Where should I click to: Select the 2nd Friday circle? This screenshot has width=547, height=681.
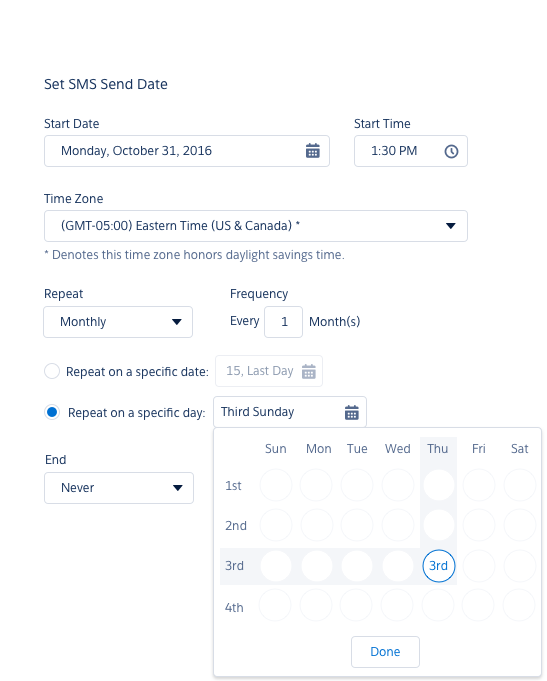pyautogui.click(x=479, y=526)
